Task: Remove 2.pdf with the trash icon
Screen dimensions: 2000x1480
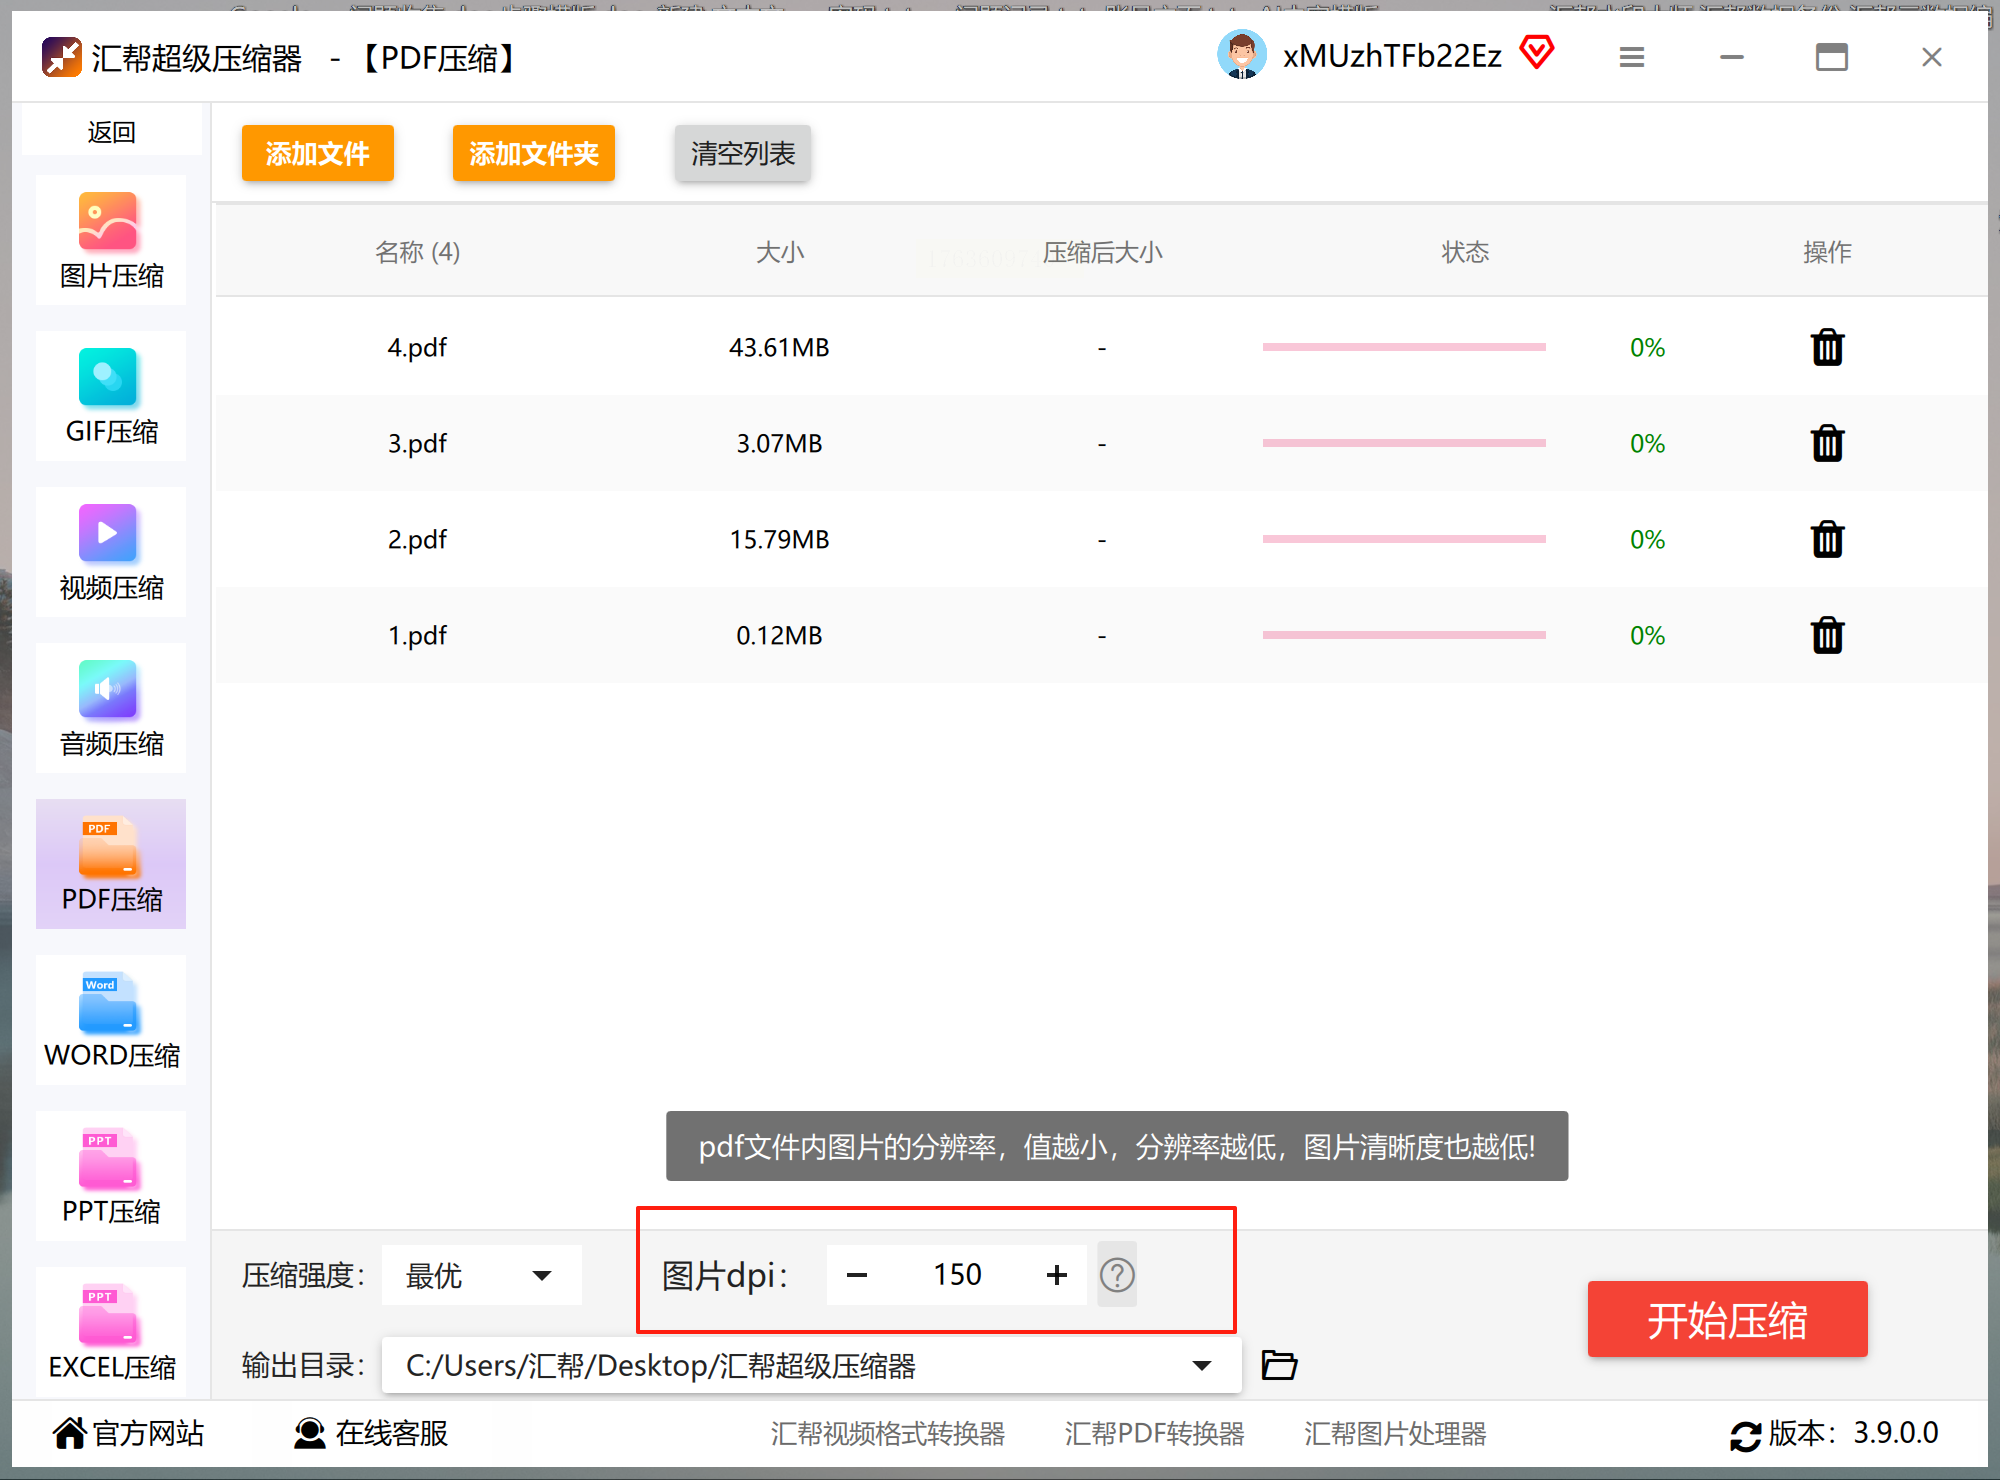Action: 1826,540
